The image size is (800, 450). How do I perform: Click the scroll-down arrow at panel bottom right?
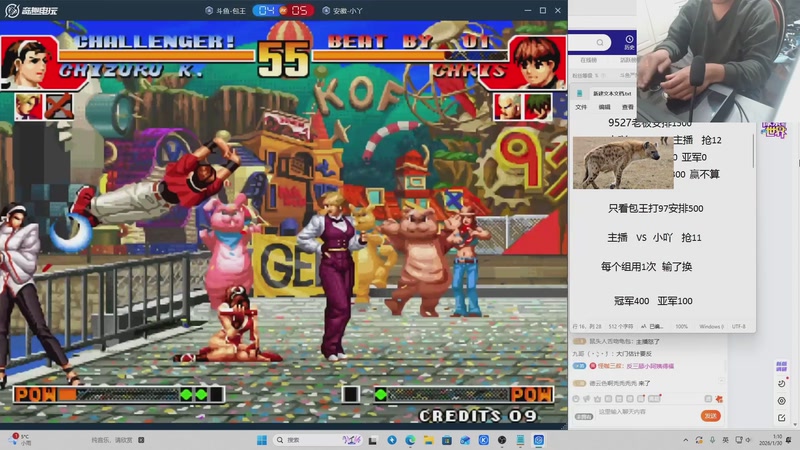[x=795, y=425]
